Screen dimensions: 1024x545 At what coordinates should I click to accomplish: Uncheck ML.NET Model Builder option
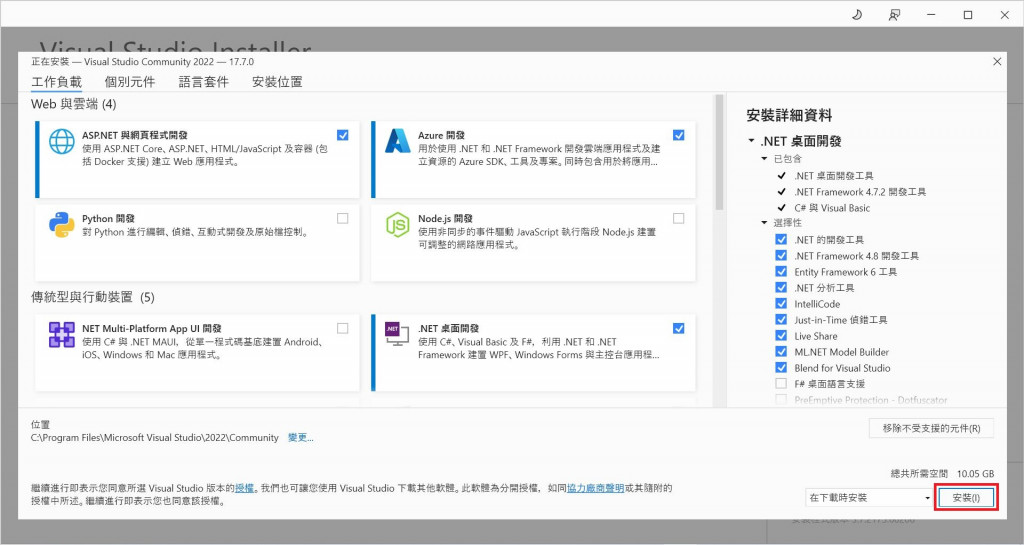pyautogui.click(x=781, y=351)
